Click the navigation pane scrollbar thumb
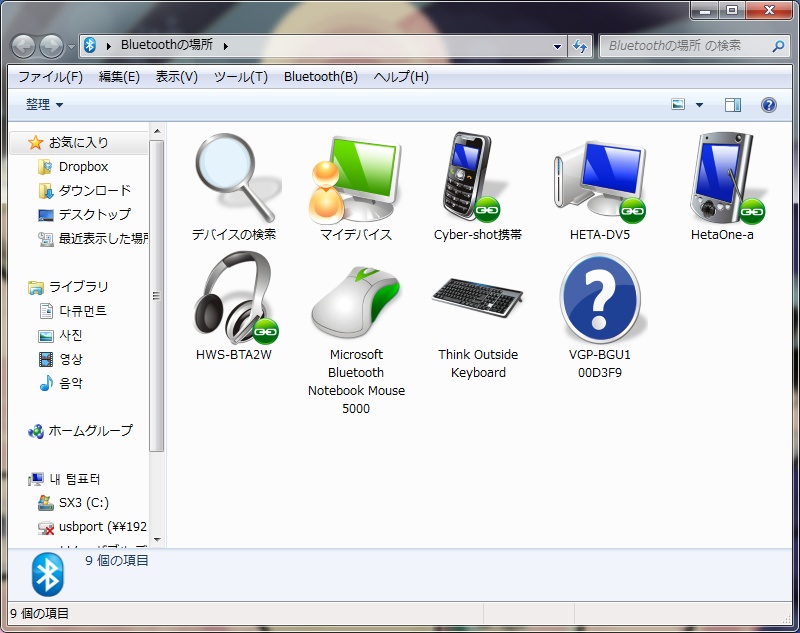 click(x=157, y=296)
